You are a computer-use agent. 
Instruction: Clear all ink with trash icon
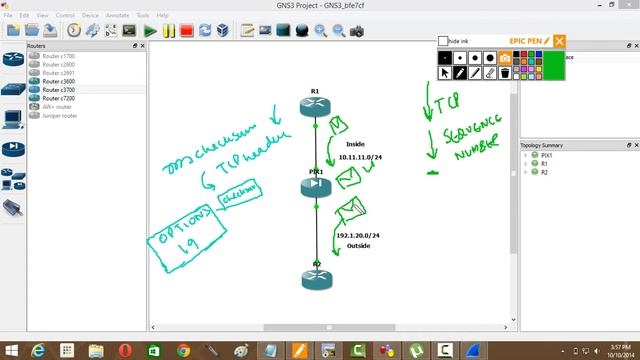505,73
